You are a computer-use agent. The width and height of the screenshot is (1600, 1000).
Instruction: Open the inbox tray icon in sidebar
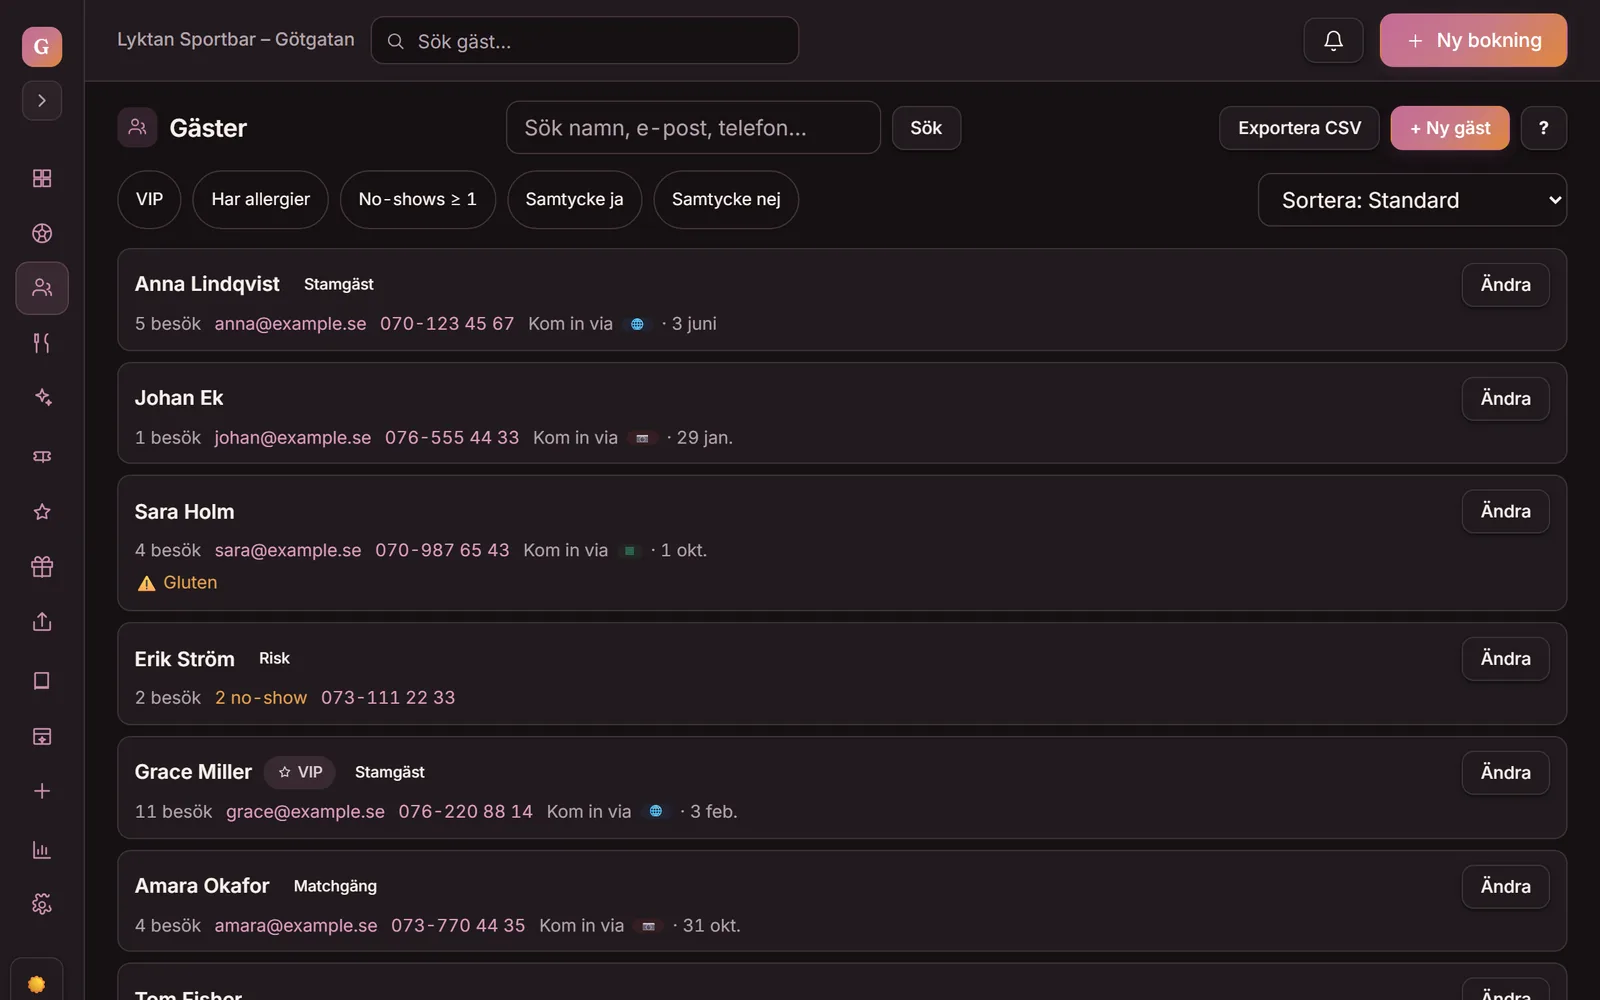pos(42,736)
